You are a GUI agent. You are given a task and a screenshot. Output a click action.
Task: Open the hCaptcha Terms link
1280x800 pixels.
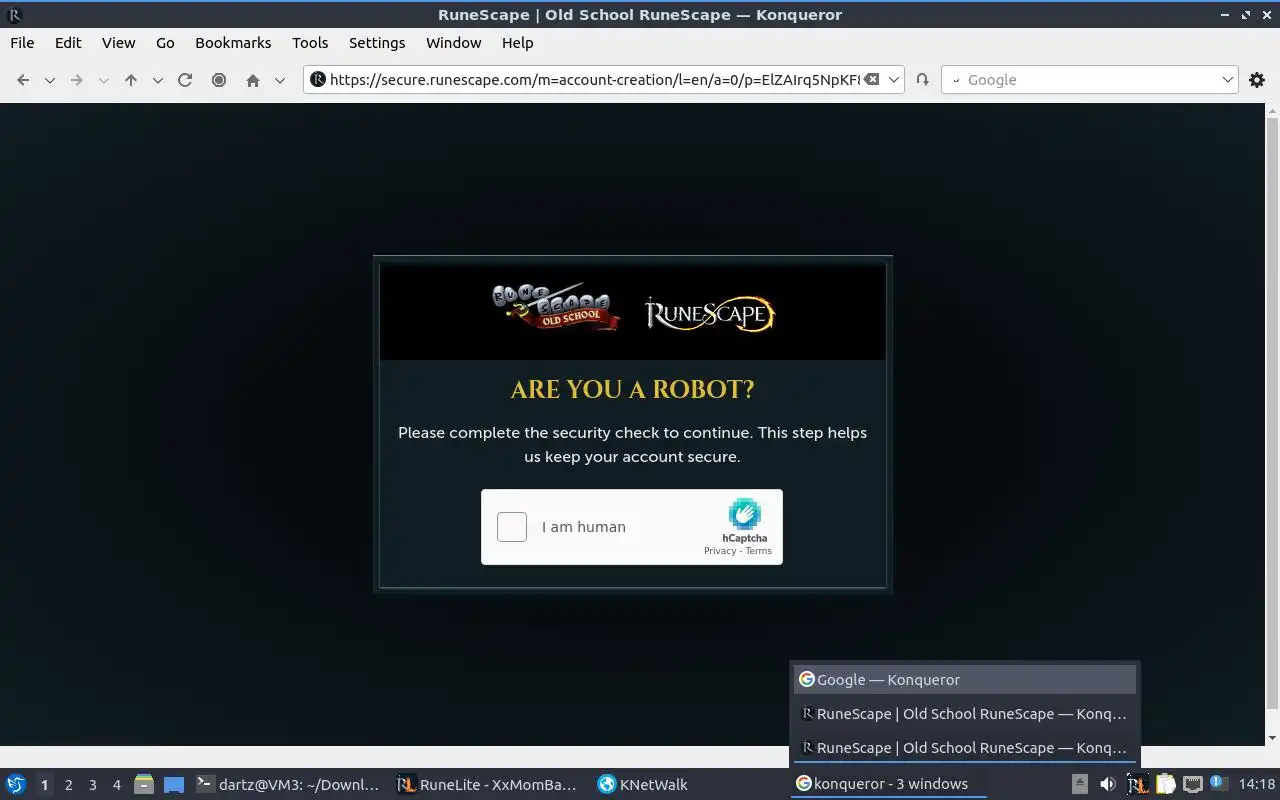click(759, 551)
